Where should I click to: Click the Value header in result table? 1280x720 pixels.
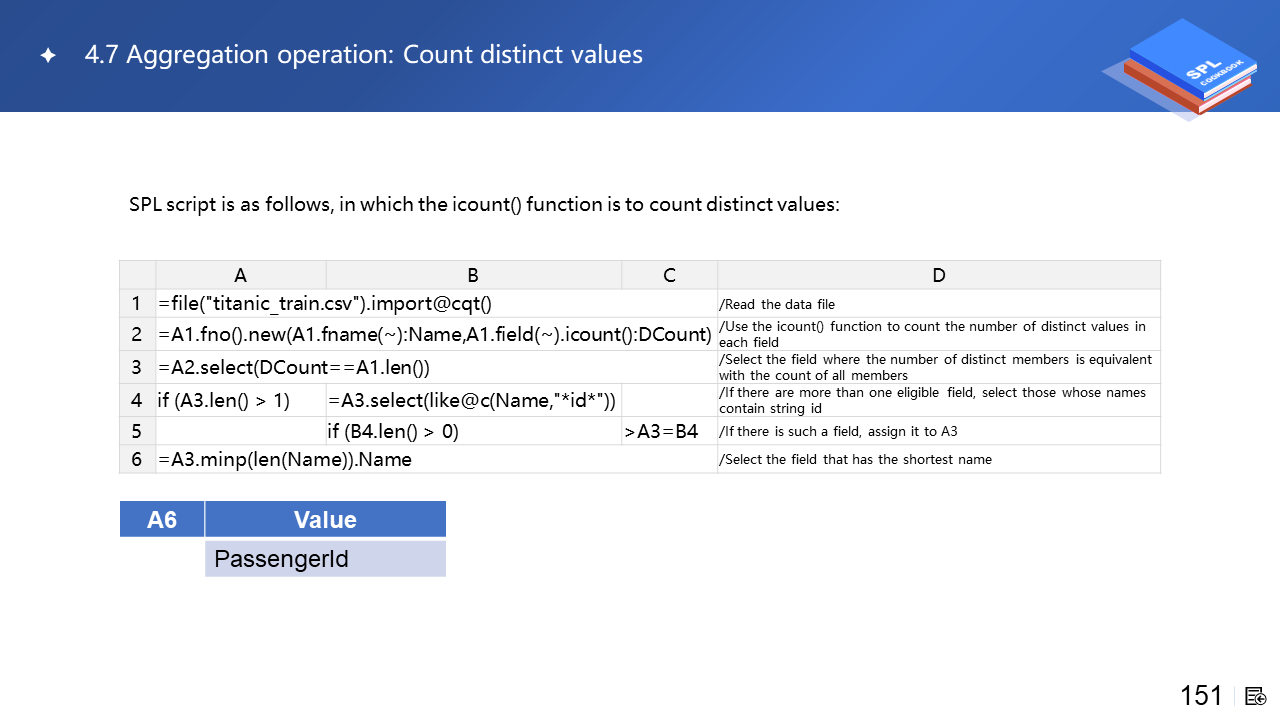click(325, 519)
